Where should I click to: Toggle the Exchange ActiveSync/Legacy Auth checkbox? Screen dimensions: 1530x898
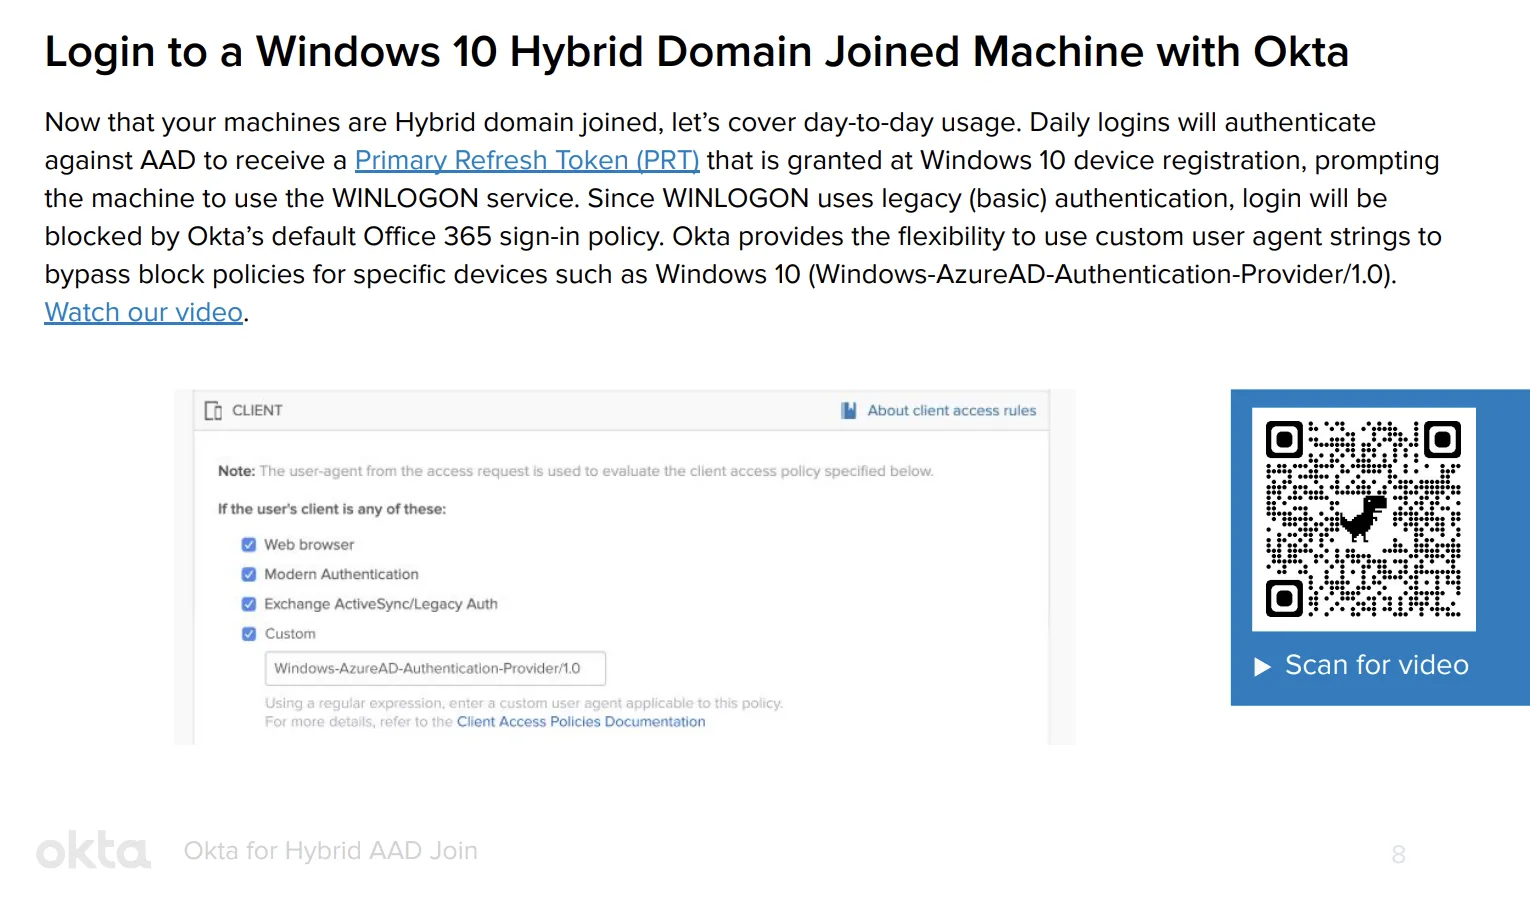[x=249, y=604]
